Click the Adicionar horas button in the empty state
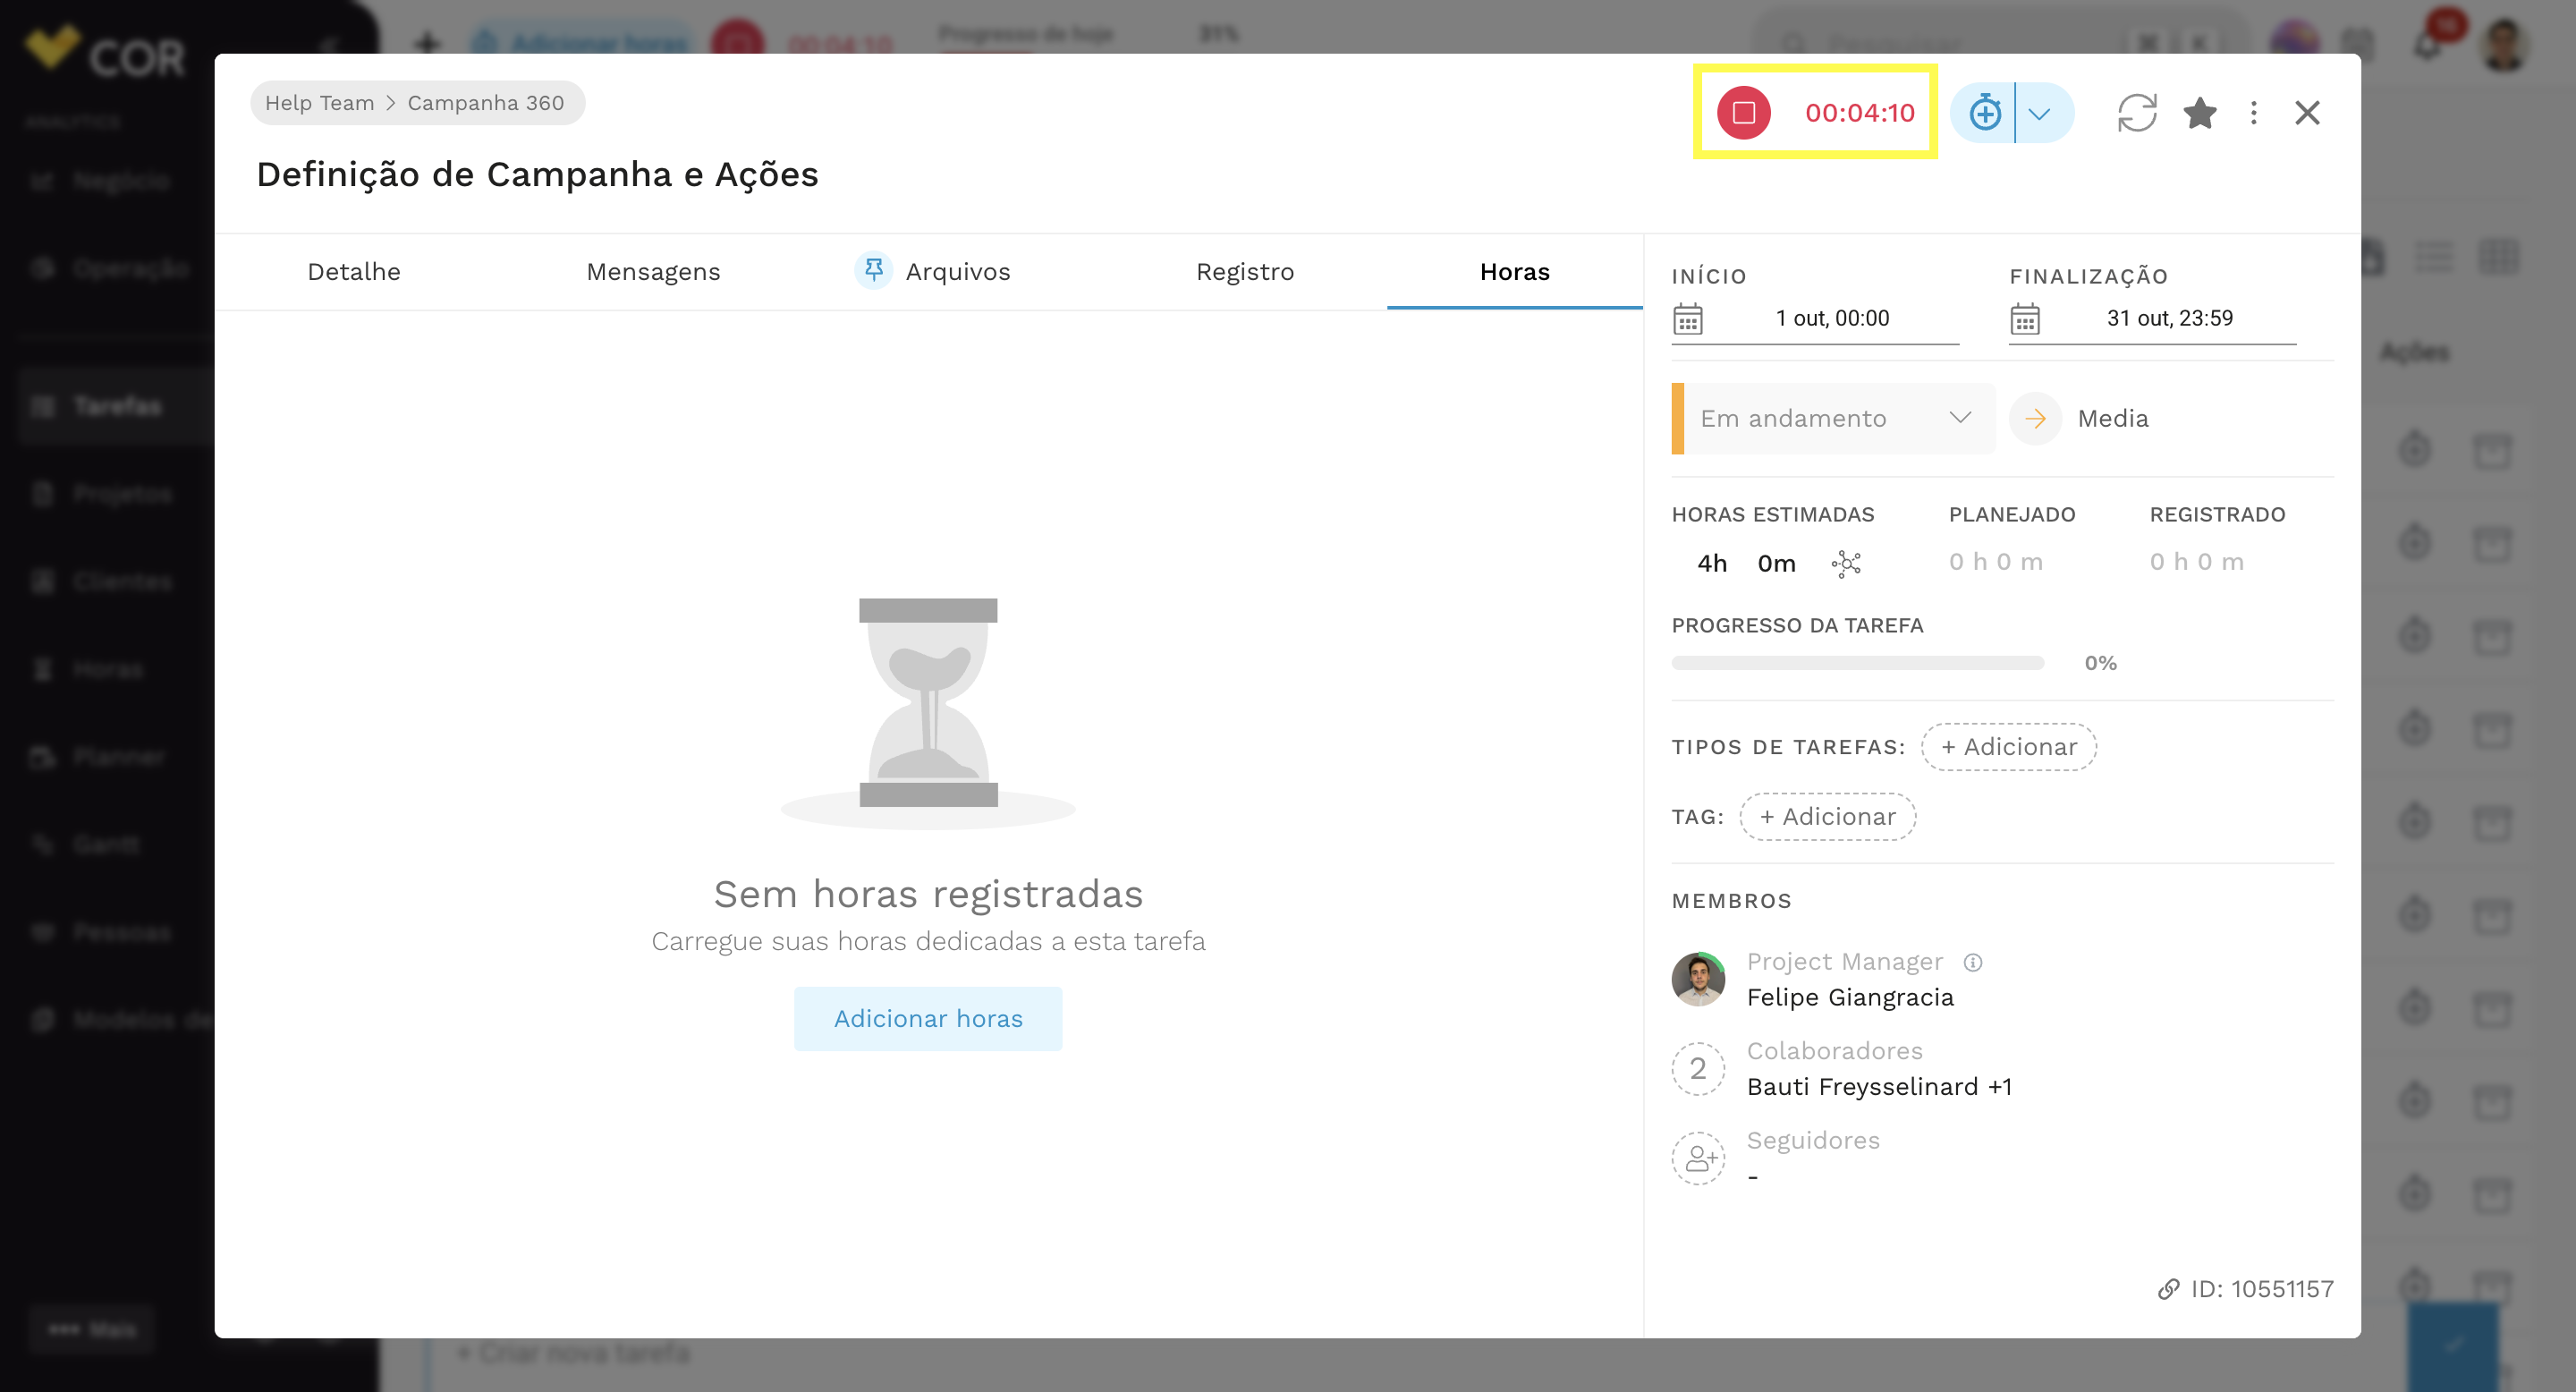The height and width of the screenshot is (1392, 2576). (927, 1018)
